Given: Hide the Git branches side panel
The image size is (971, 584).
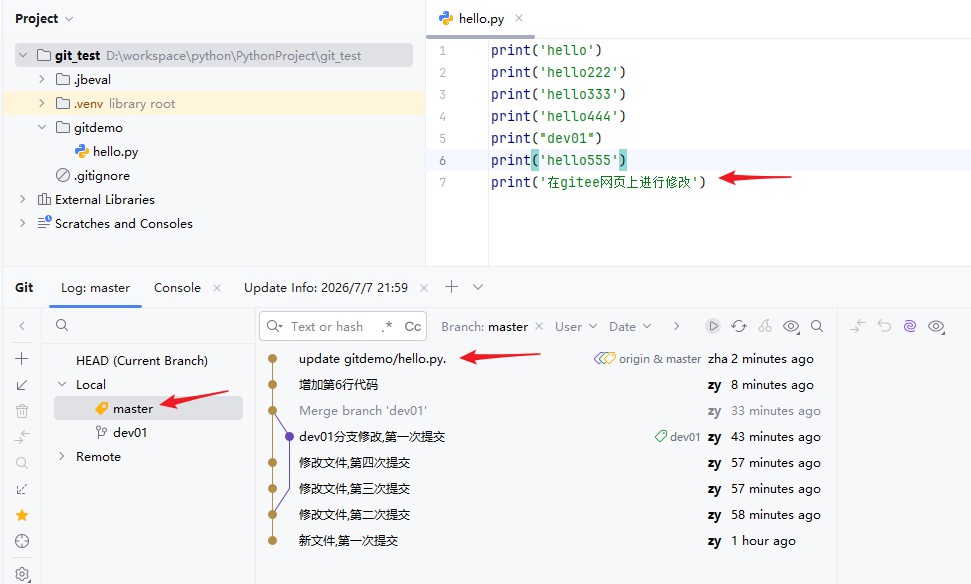Looking at the screenshot, I should (x=22, y=326).
